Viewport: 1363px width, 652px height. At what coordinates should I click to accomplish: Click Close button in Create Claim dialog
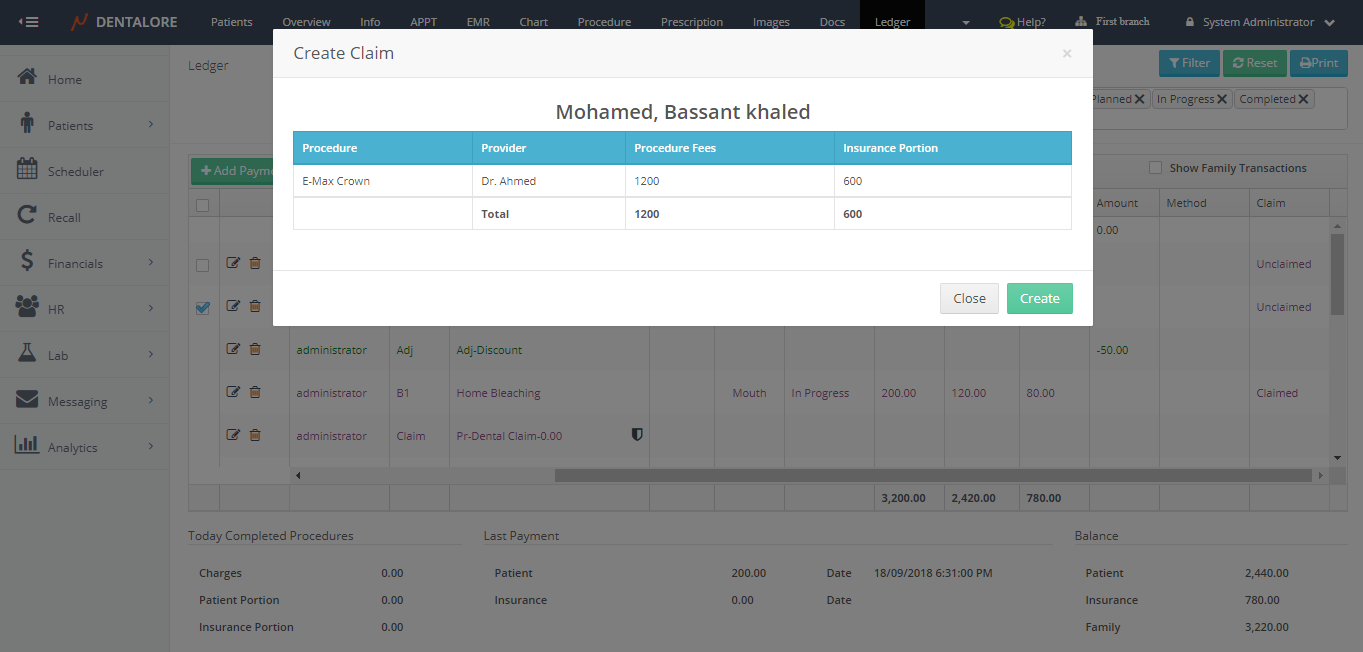pyautogui.click(x=968, y=298)
